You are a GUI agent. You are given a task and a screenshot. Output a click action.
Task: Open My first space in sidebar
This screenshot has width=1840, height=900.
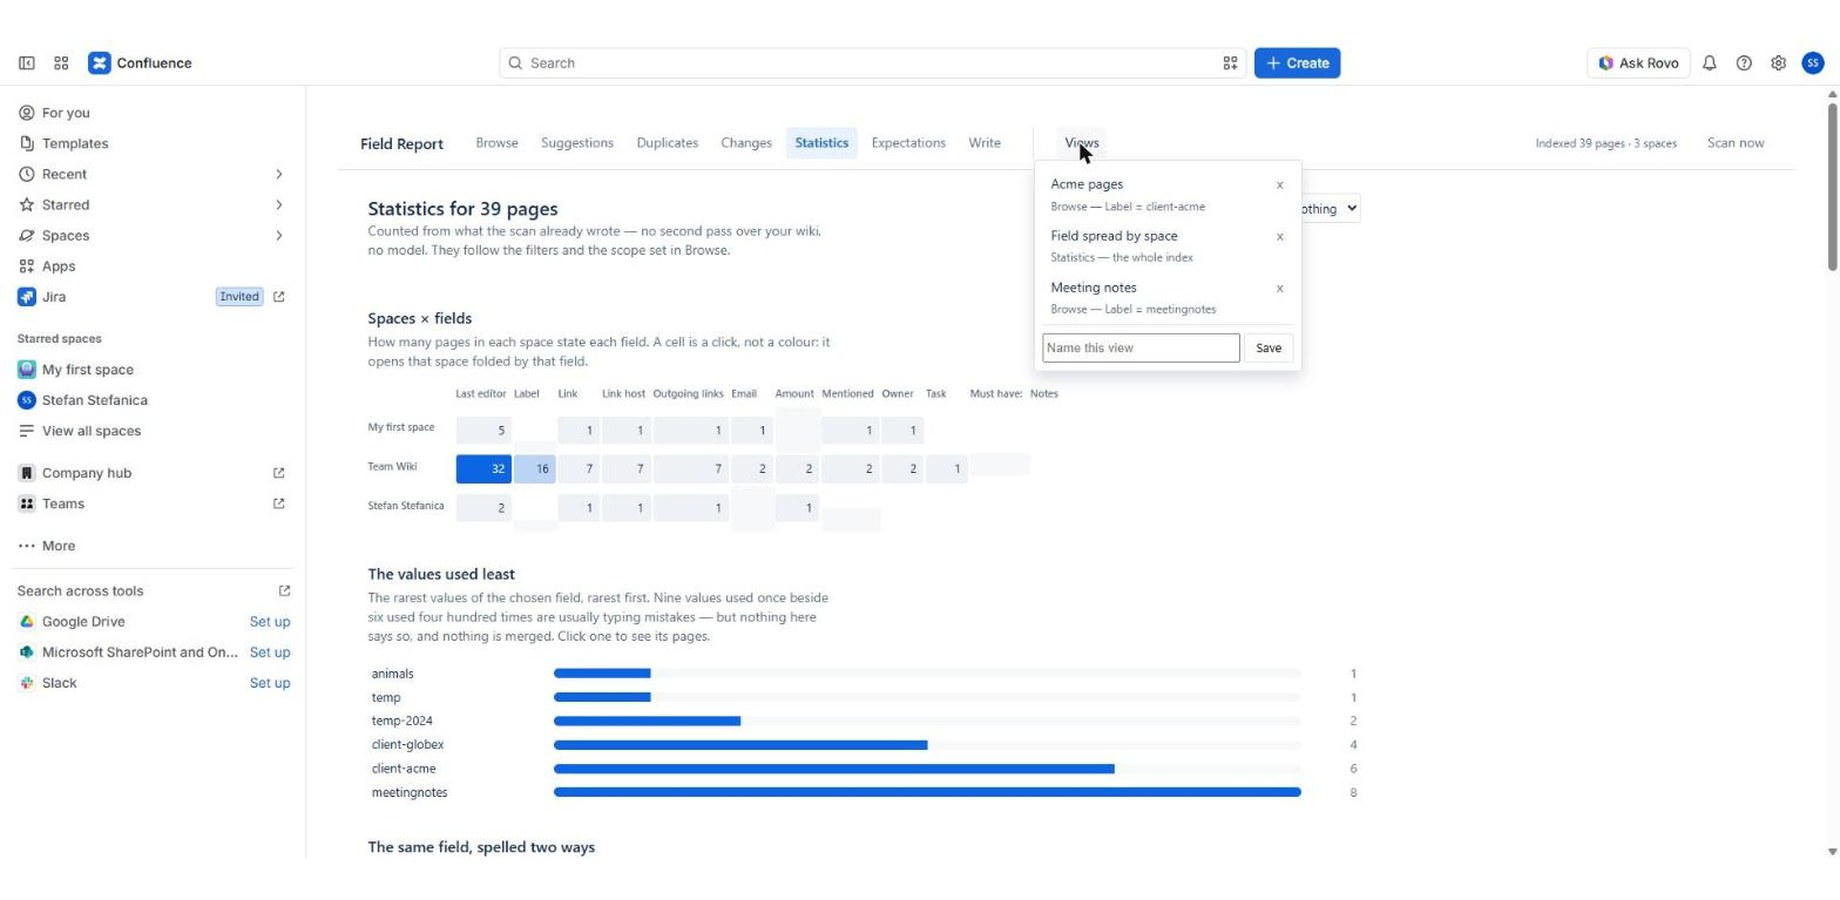coord(88,370)
